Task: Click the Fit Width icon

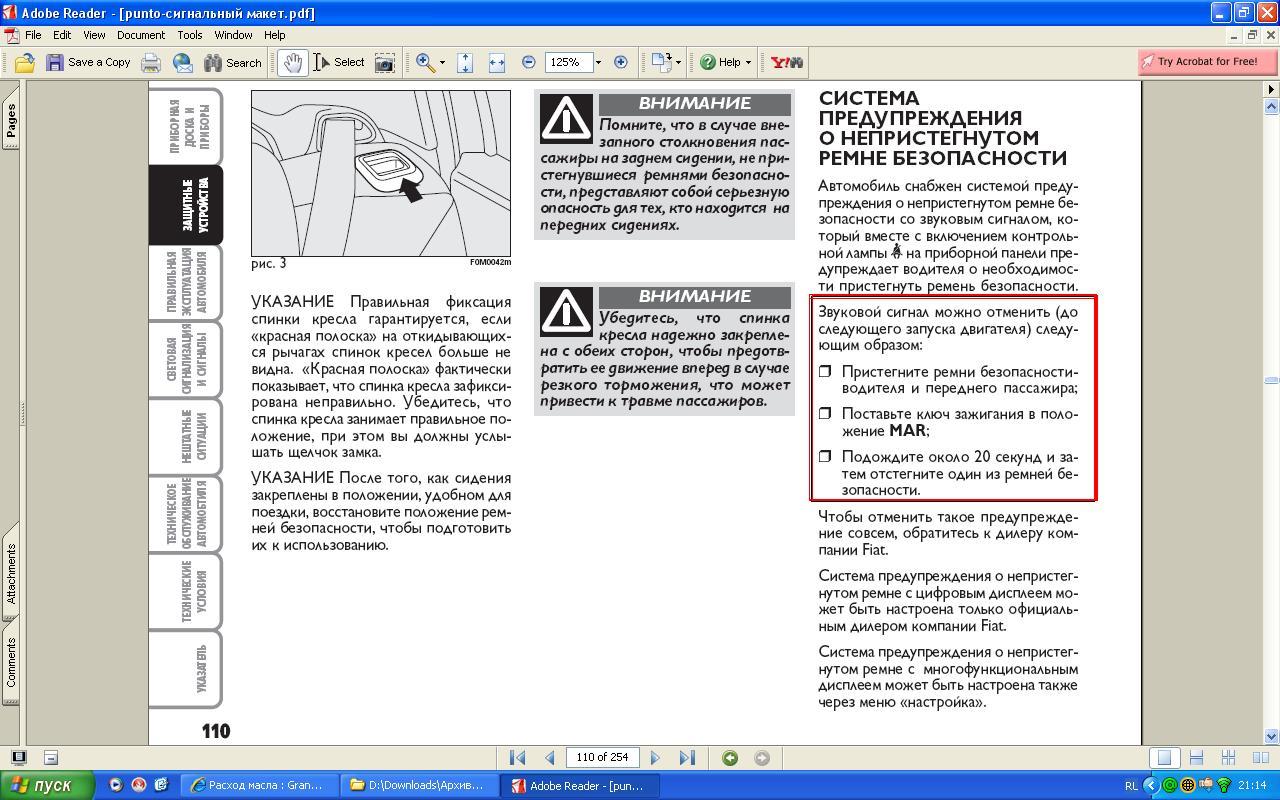Action: [496, 62]
